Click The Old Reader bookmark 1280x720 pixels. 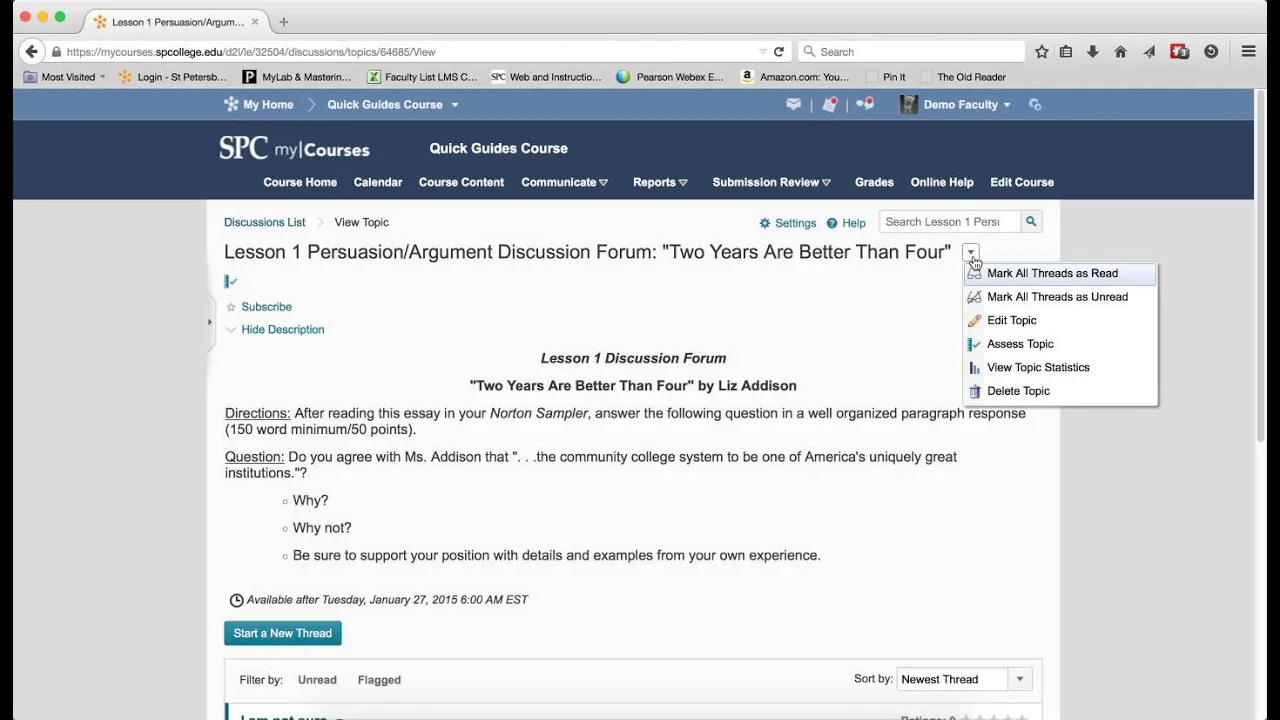point(962,77)
